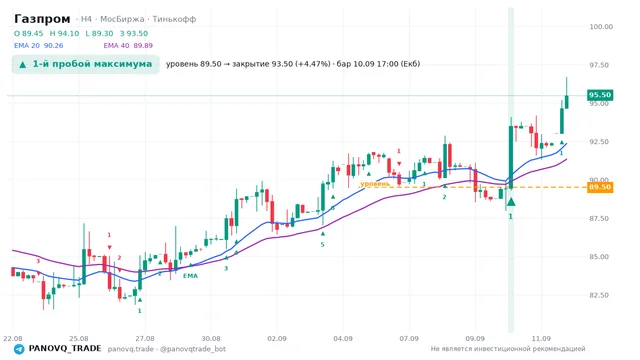Screen dimensions: 640x360
Task: Click the Тинькофф broker label
Action: (174, 19)
